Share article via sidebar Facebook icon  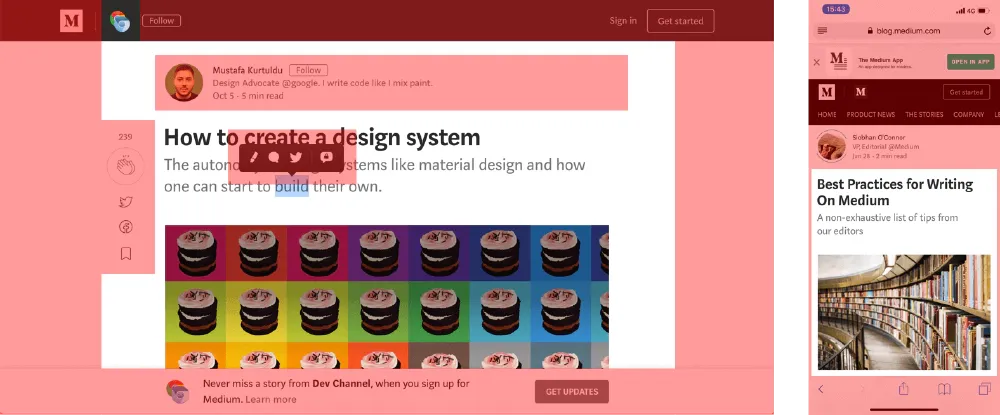click(x=125, y=228)
